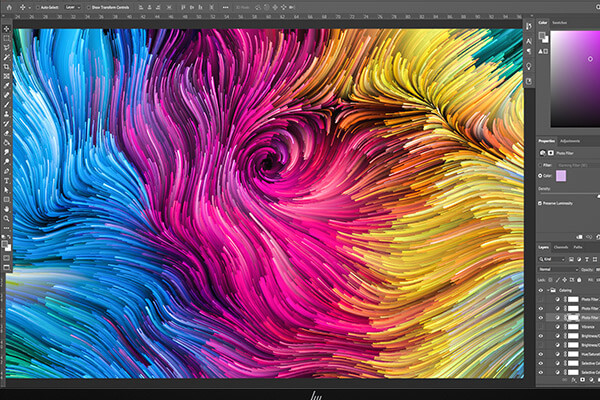
Task: Select the Properties tab
Action: pos(546,141)
